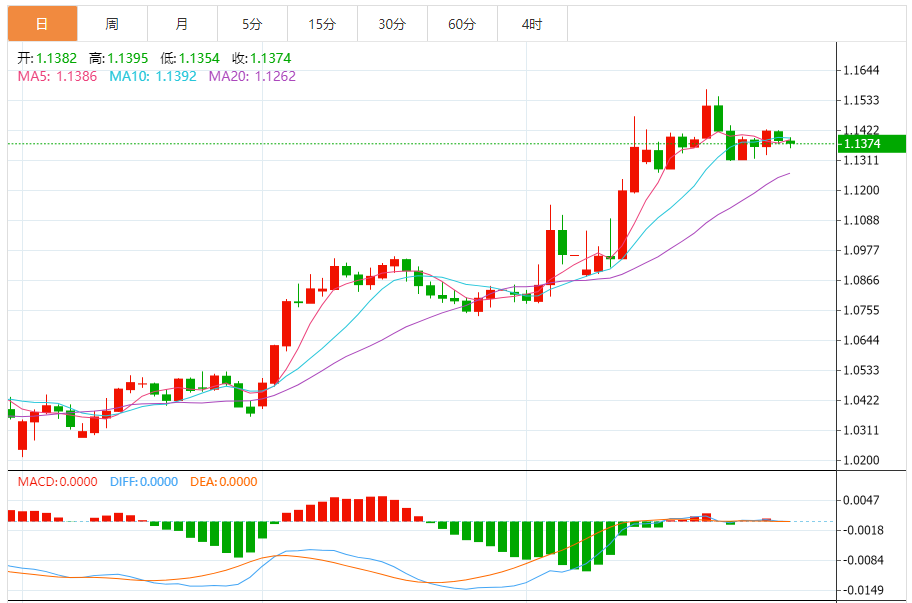Open the 5分 timeframe tab
The width and height of the screenshot is (912, 603).
point(252,24)
